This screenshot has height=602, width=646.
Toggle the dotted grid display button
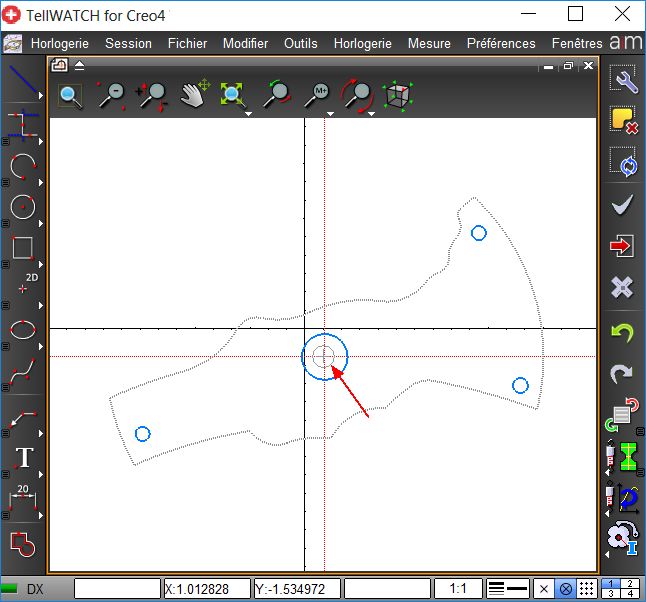[x=588, y=589]
